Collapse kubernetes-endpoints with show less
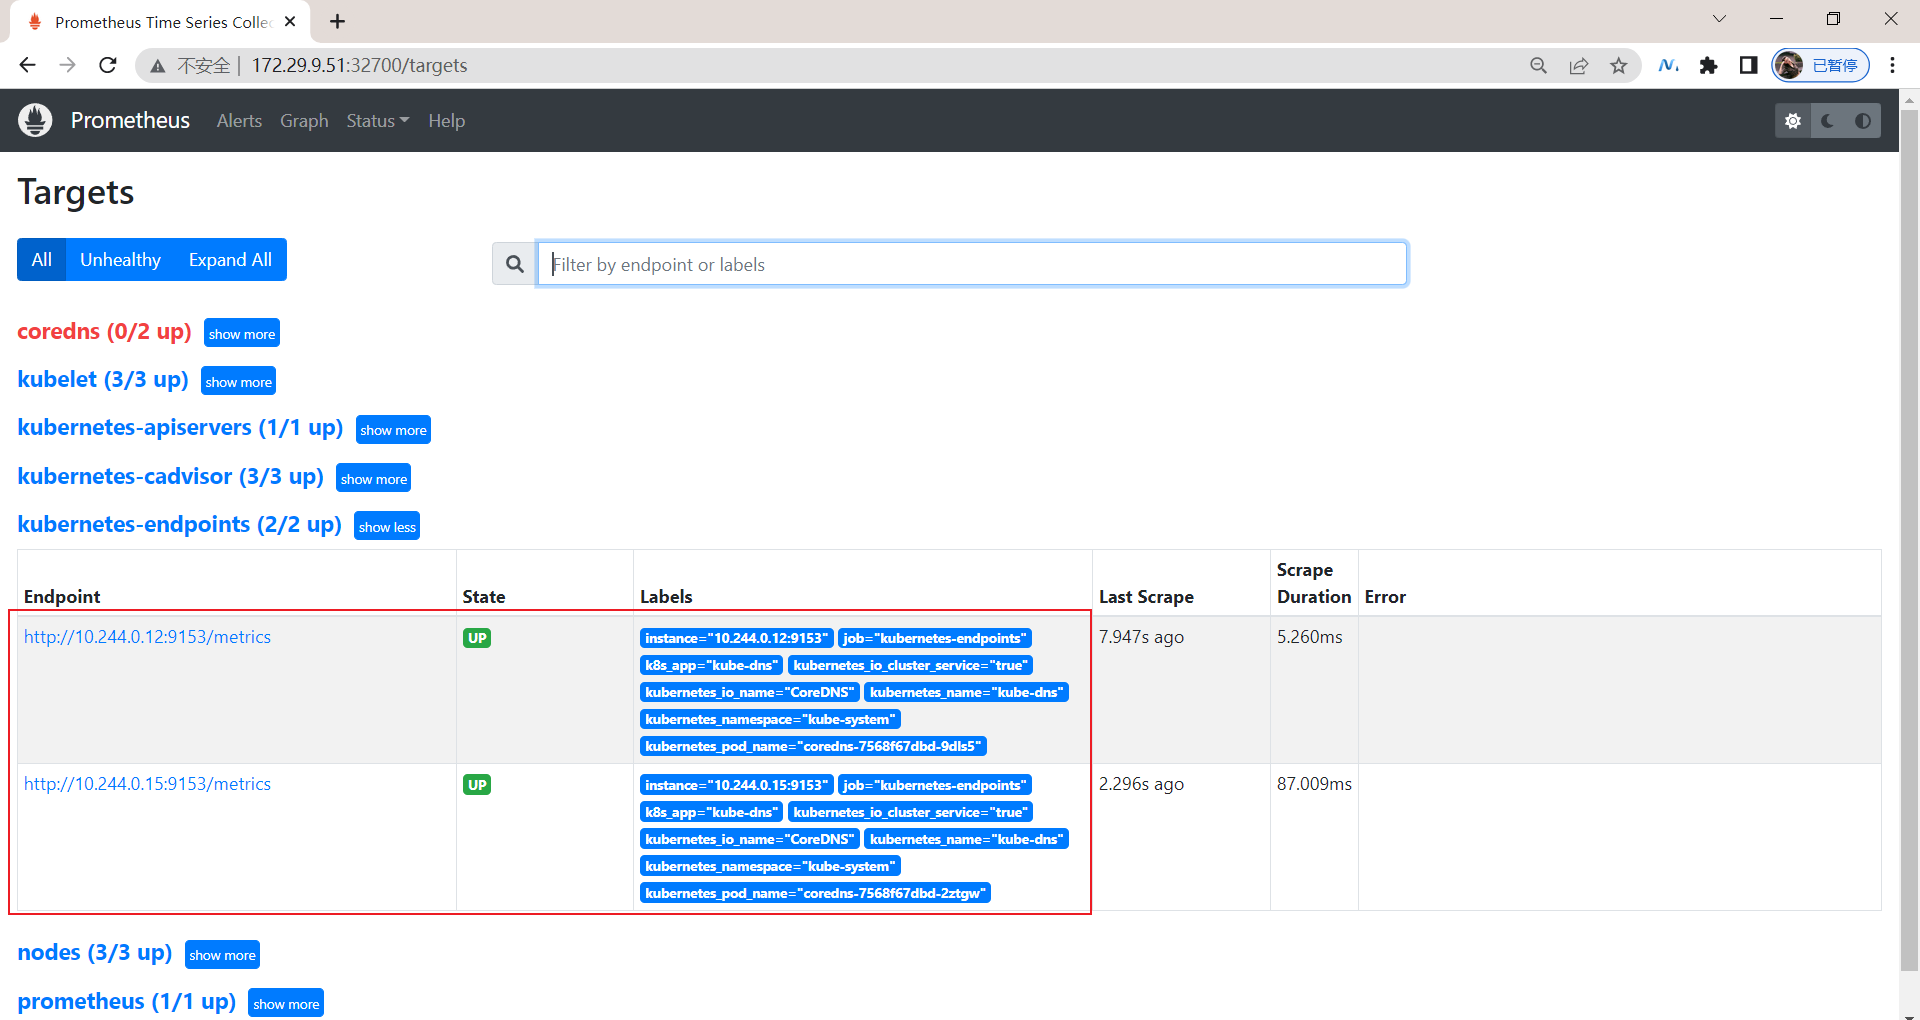Image resolution: width=1920 pixels, height=1020 pixels. click(x=387, y=526)
